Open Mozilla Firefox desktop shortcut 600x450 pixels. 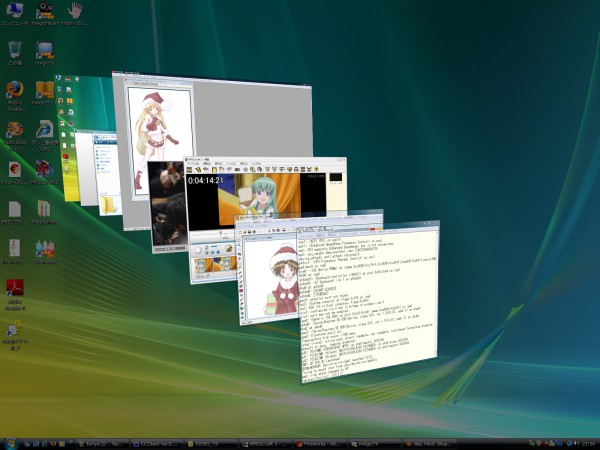[15, 96]
